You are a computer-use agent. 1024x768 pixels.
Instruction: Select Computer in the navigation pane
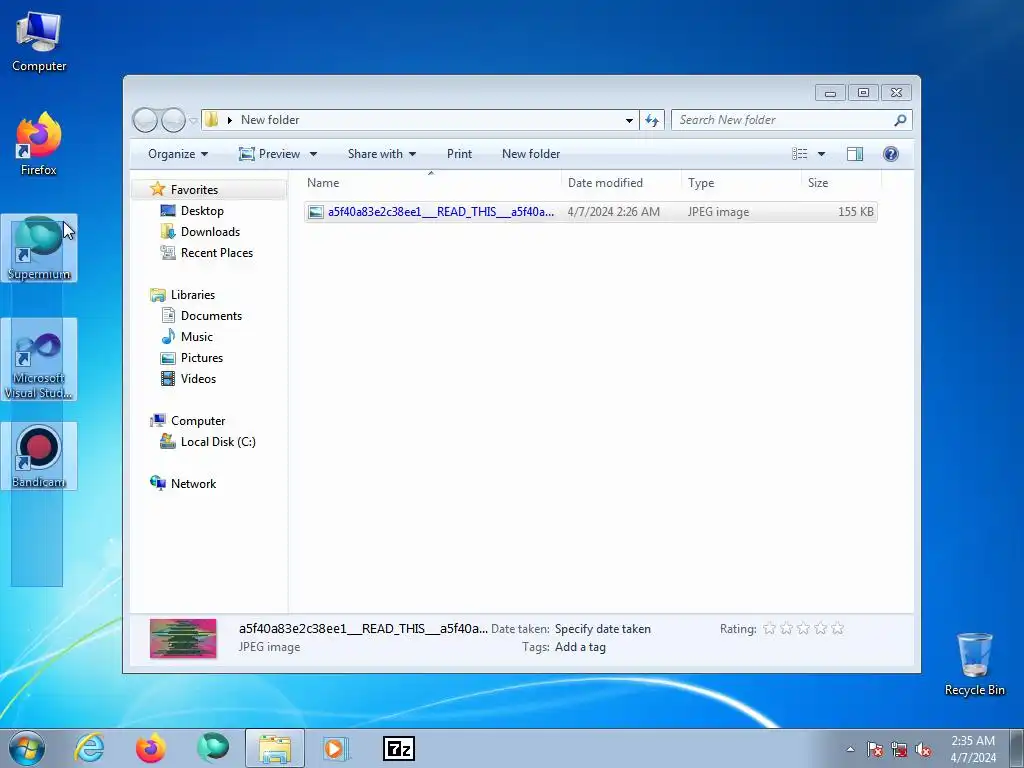[198, 421]
